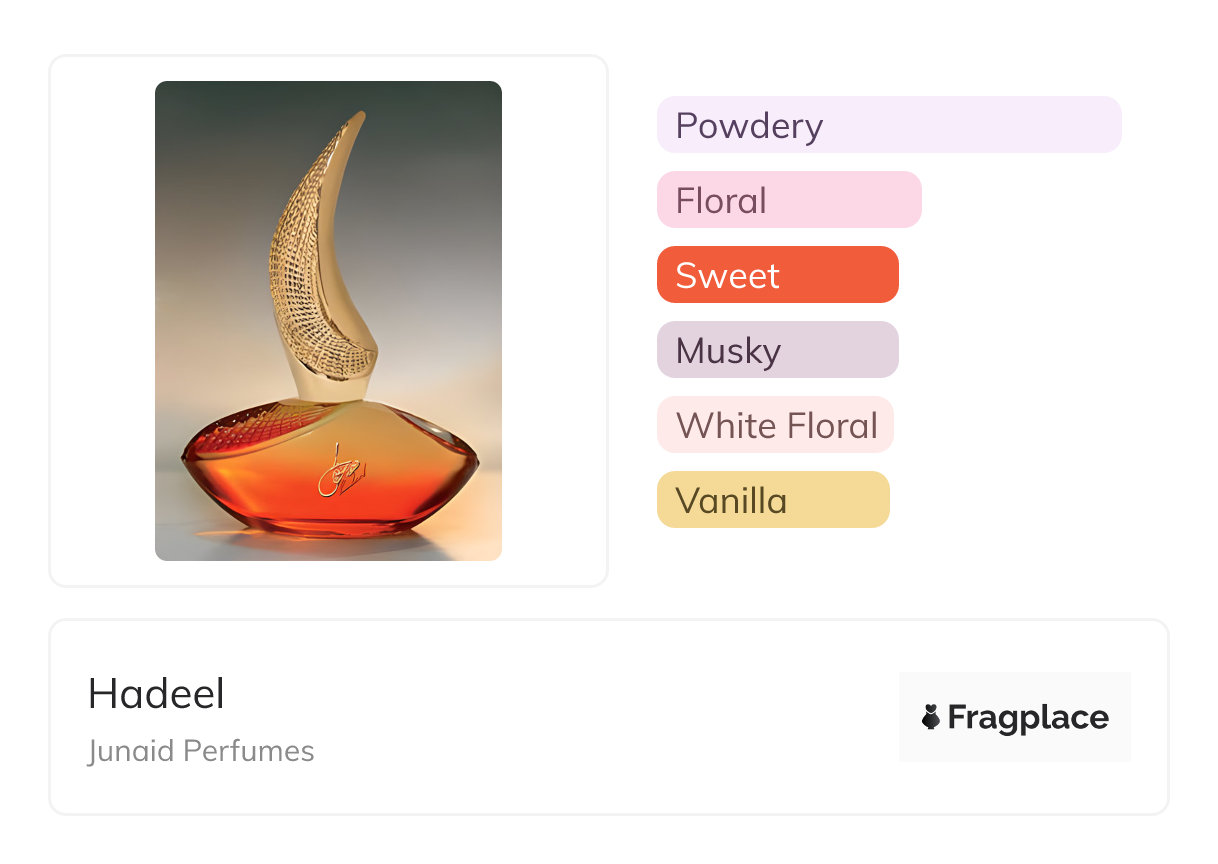Choose the Sweet accord bar

click(777, 275)
